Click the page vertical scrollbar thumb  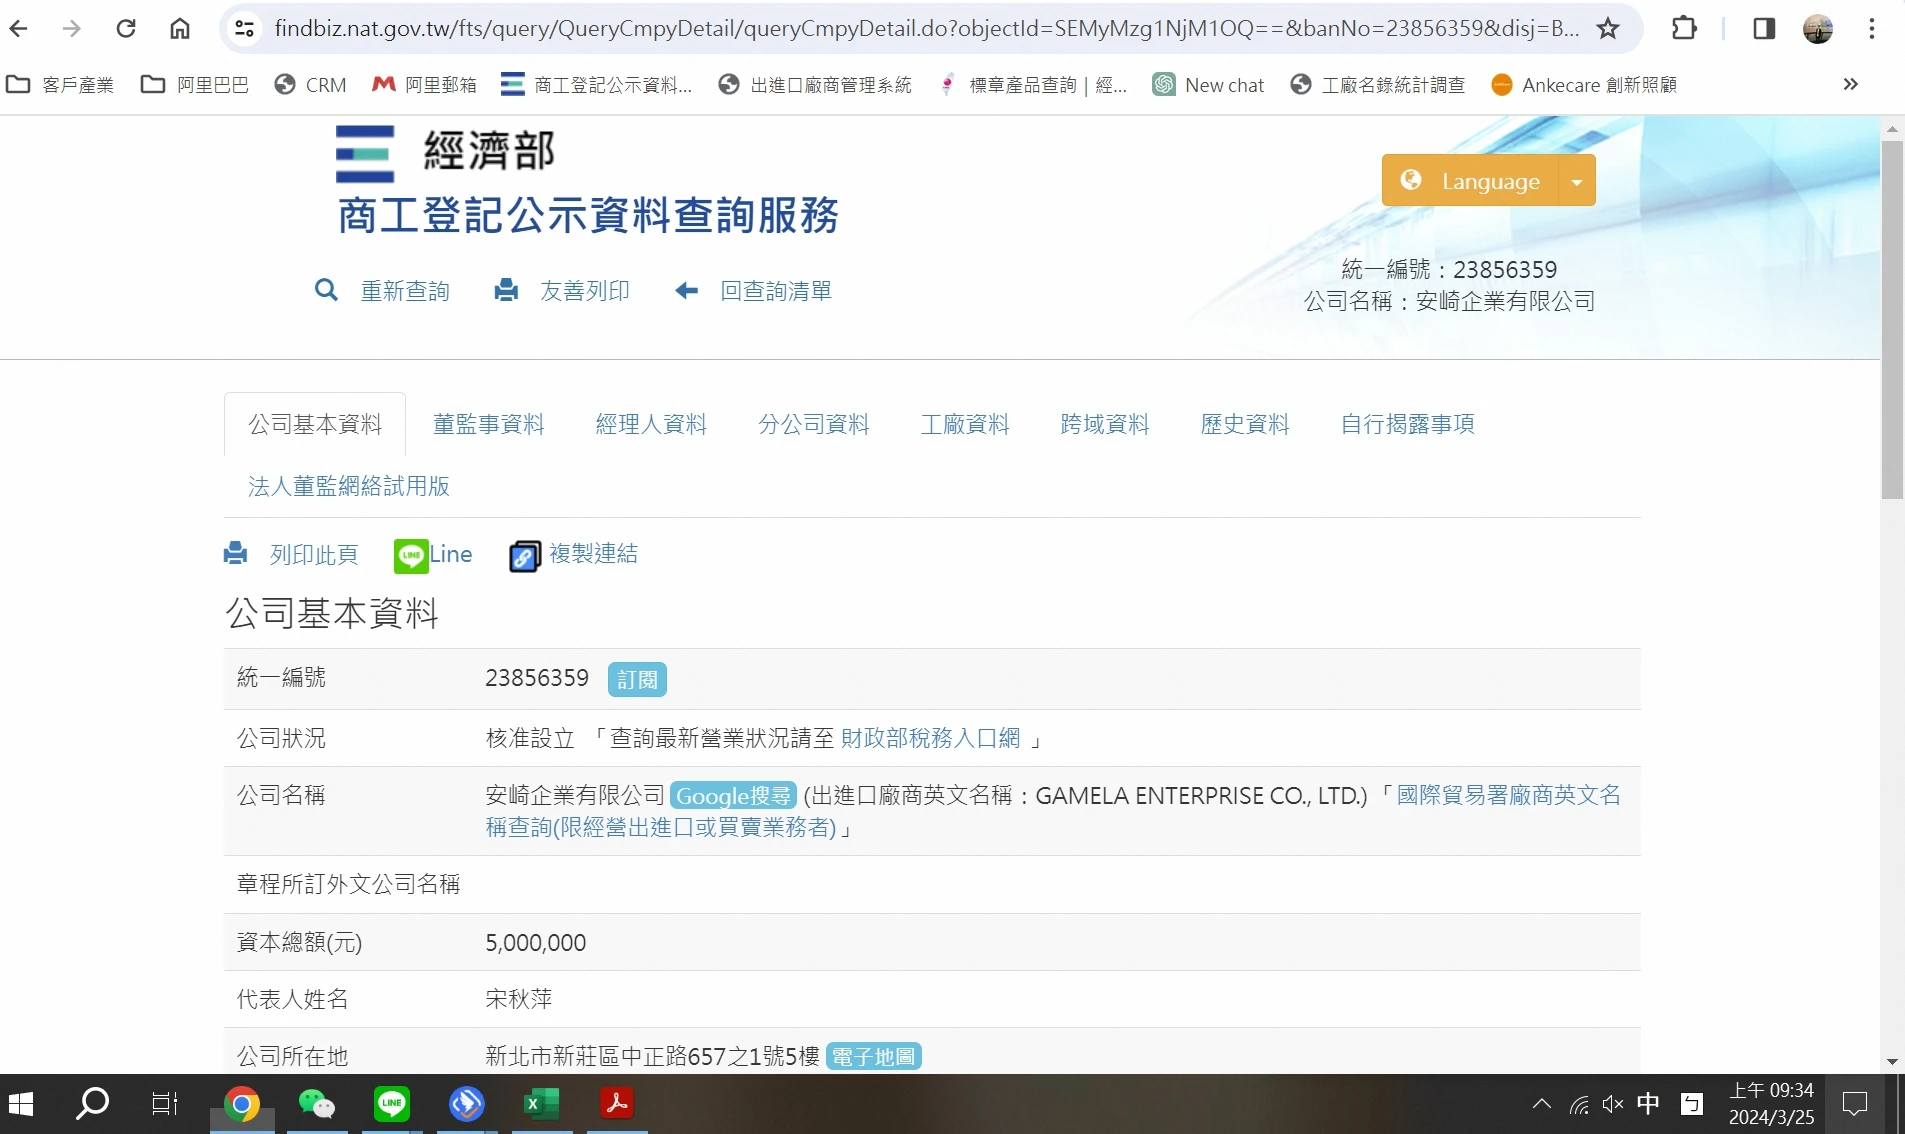(x=1891, y=320)
